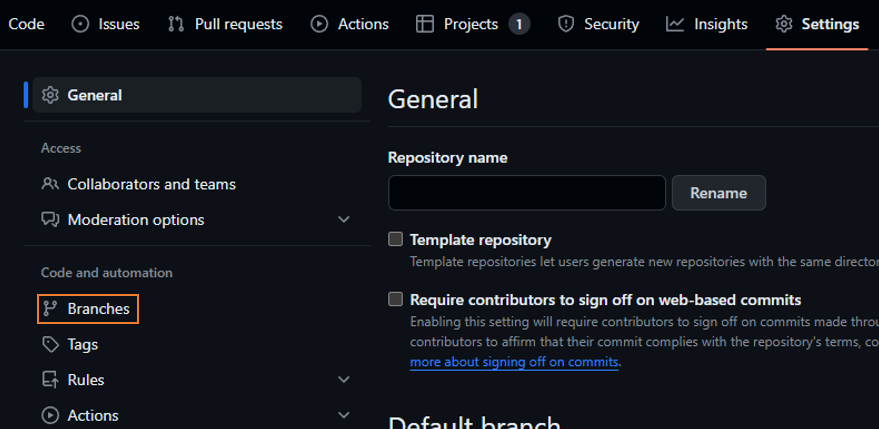Click the Pull requests icon
The image size is (879, 429).
click(176, 24)
